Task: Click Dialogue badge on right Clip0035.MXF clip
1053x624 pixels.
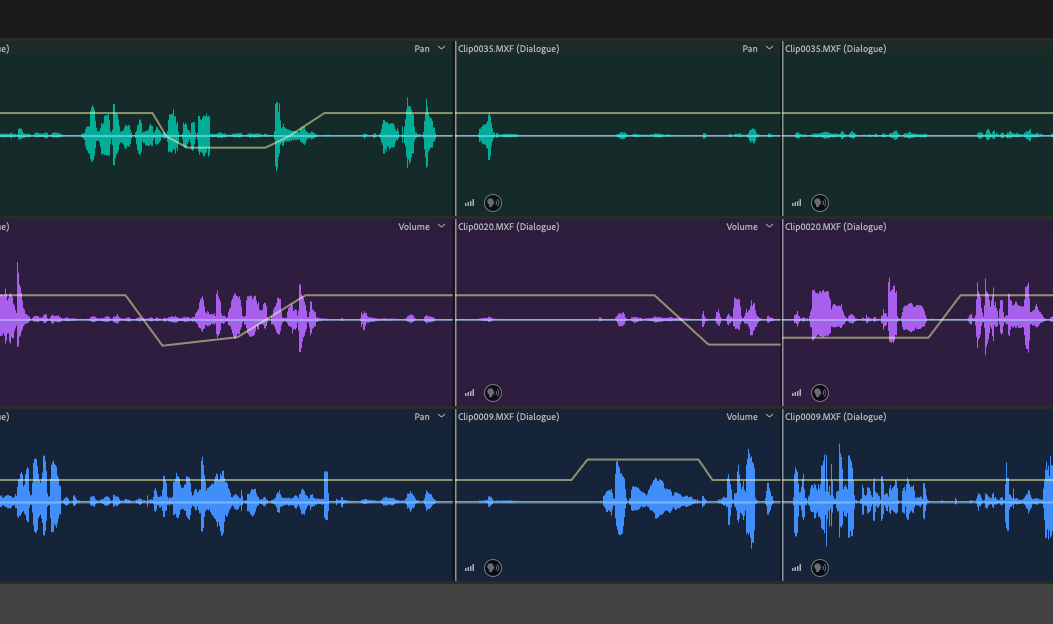Action: 820,203
